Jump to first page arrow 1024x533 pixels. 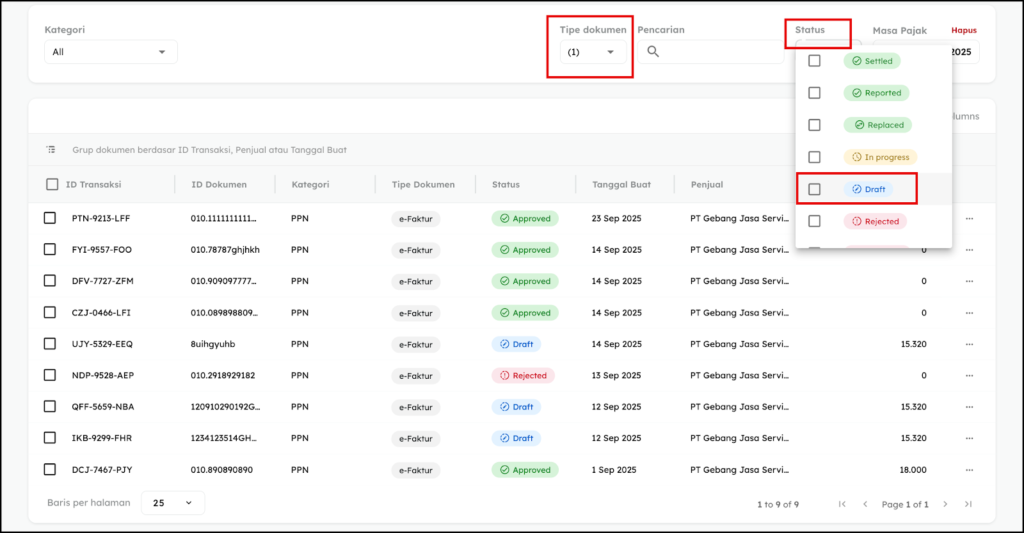(842, 504)
